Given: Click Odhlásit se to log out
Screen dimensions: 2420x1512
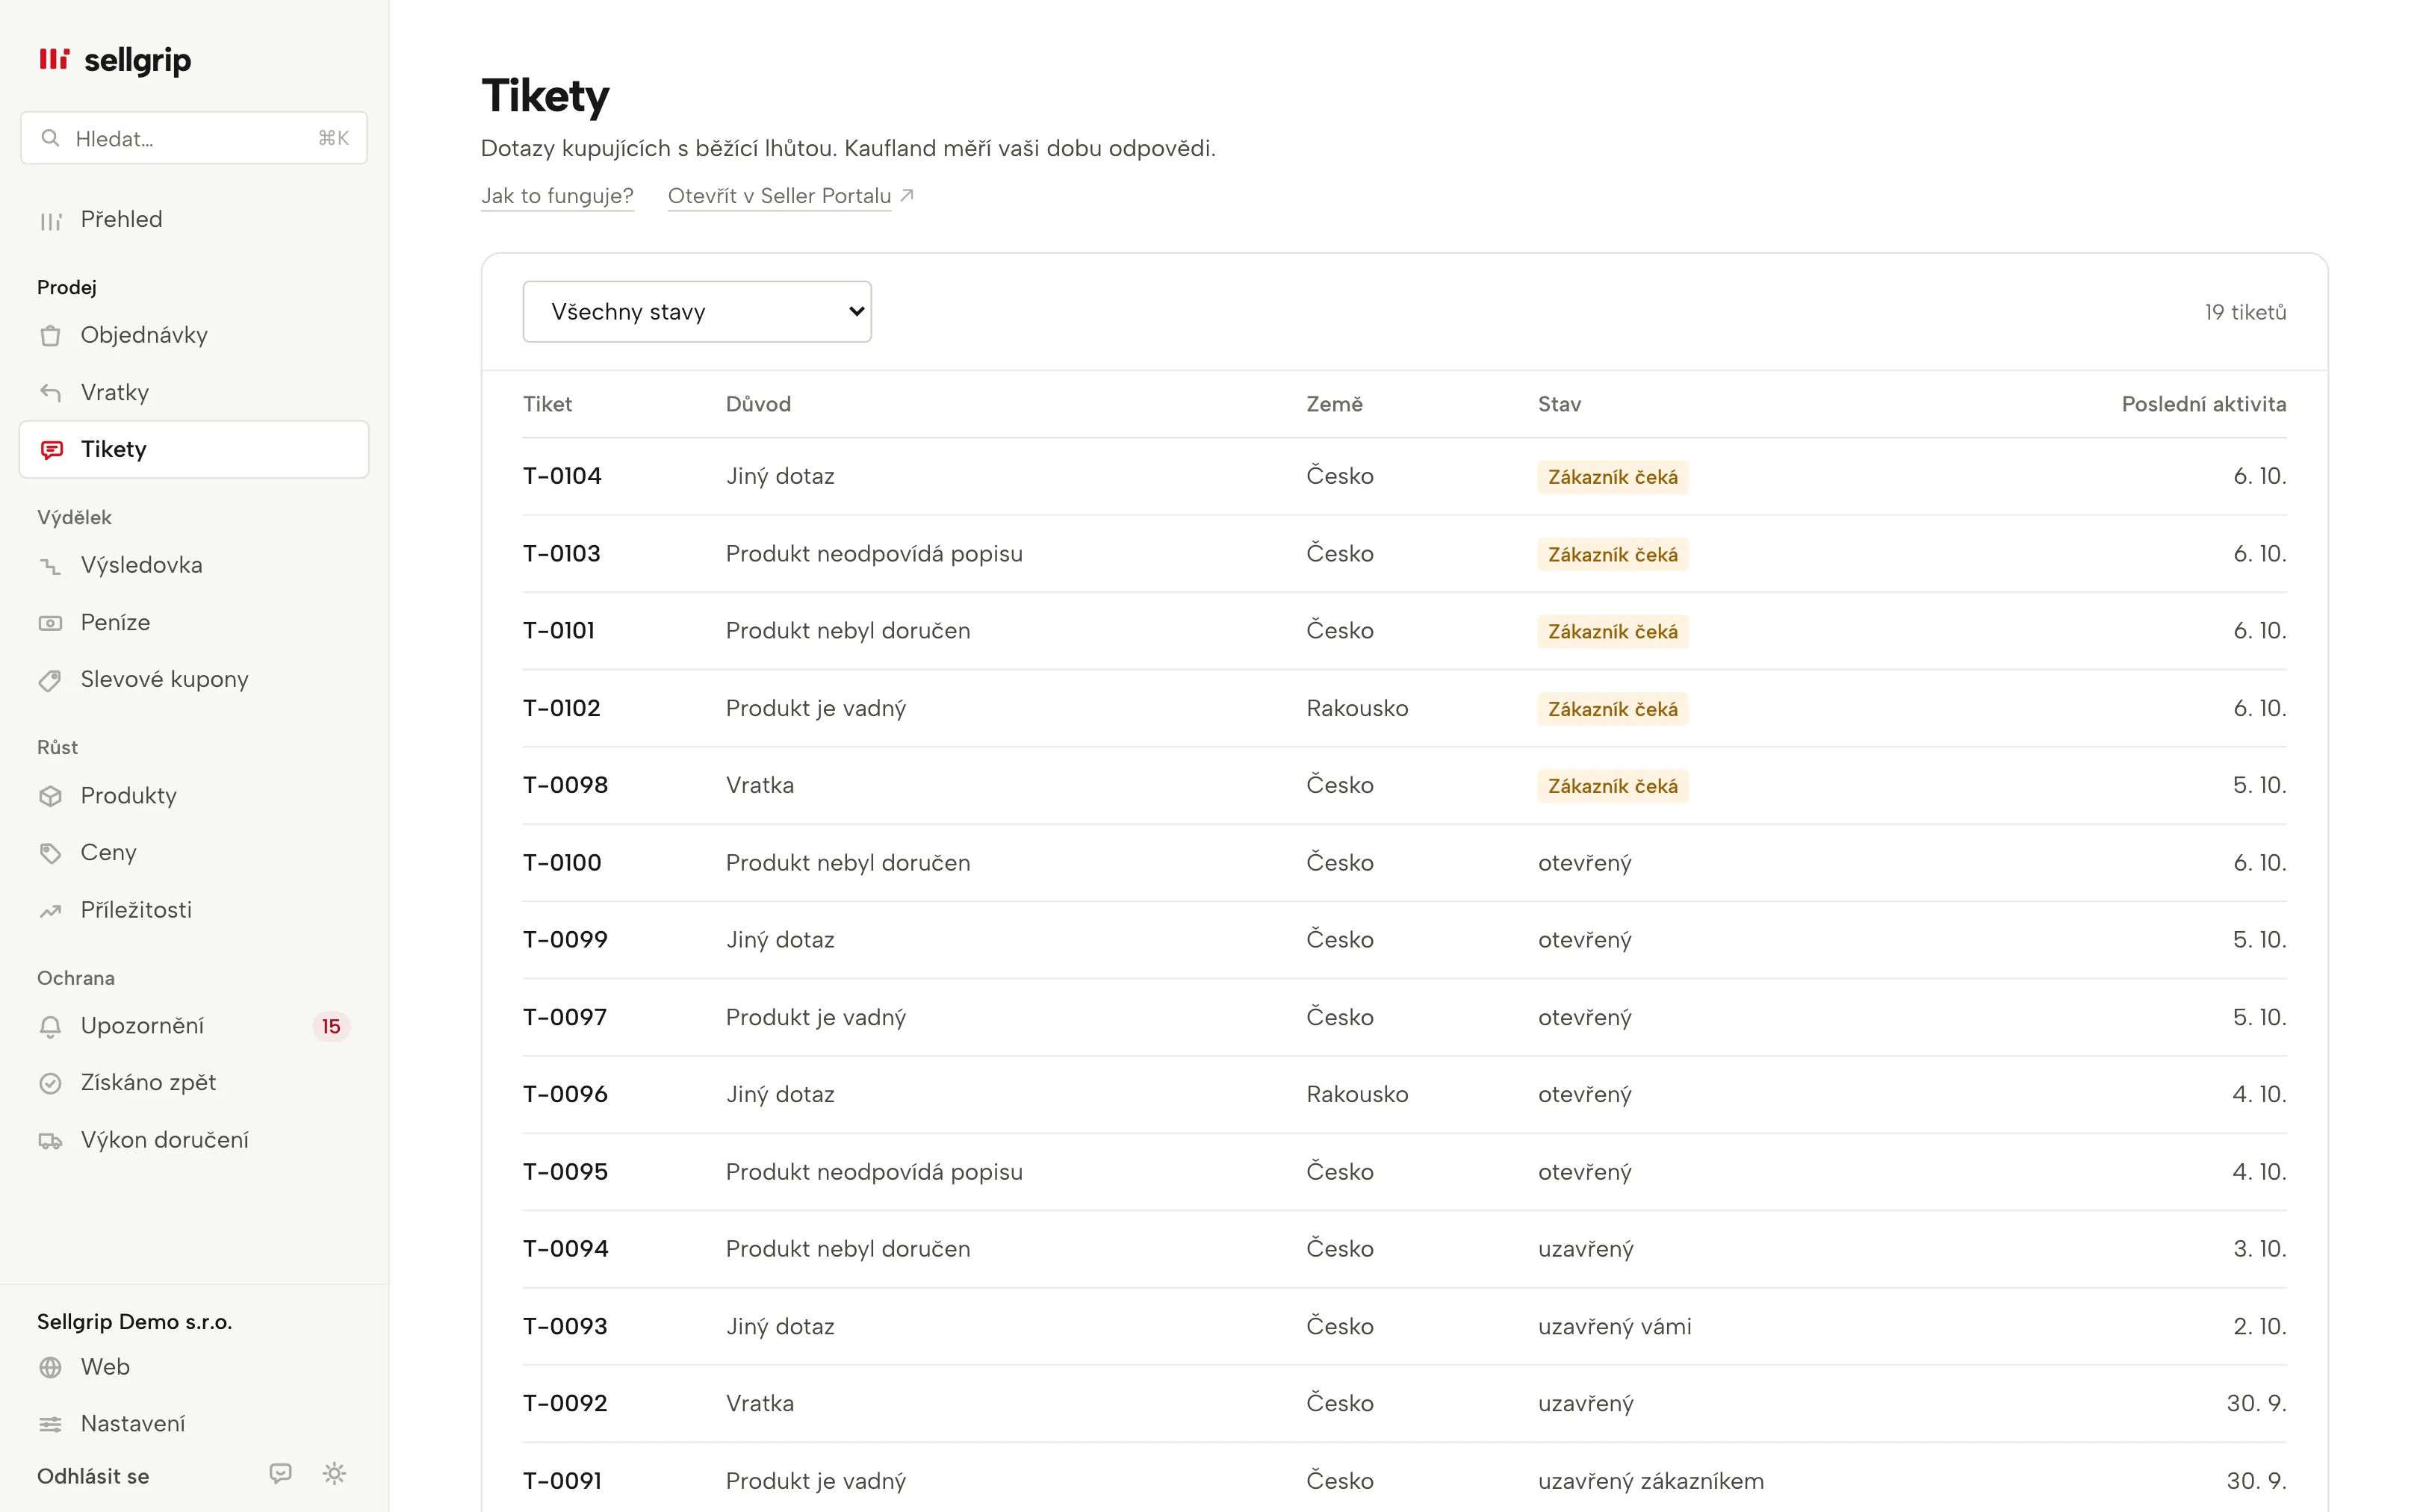Looking at the screenshot, I should [93, 1476].
